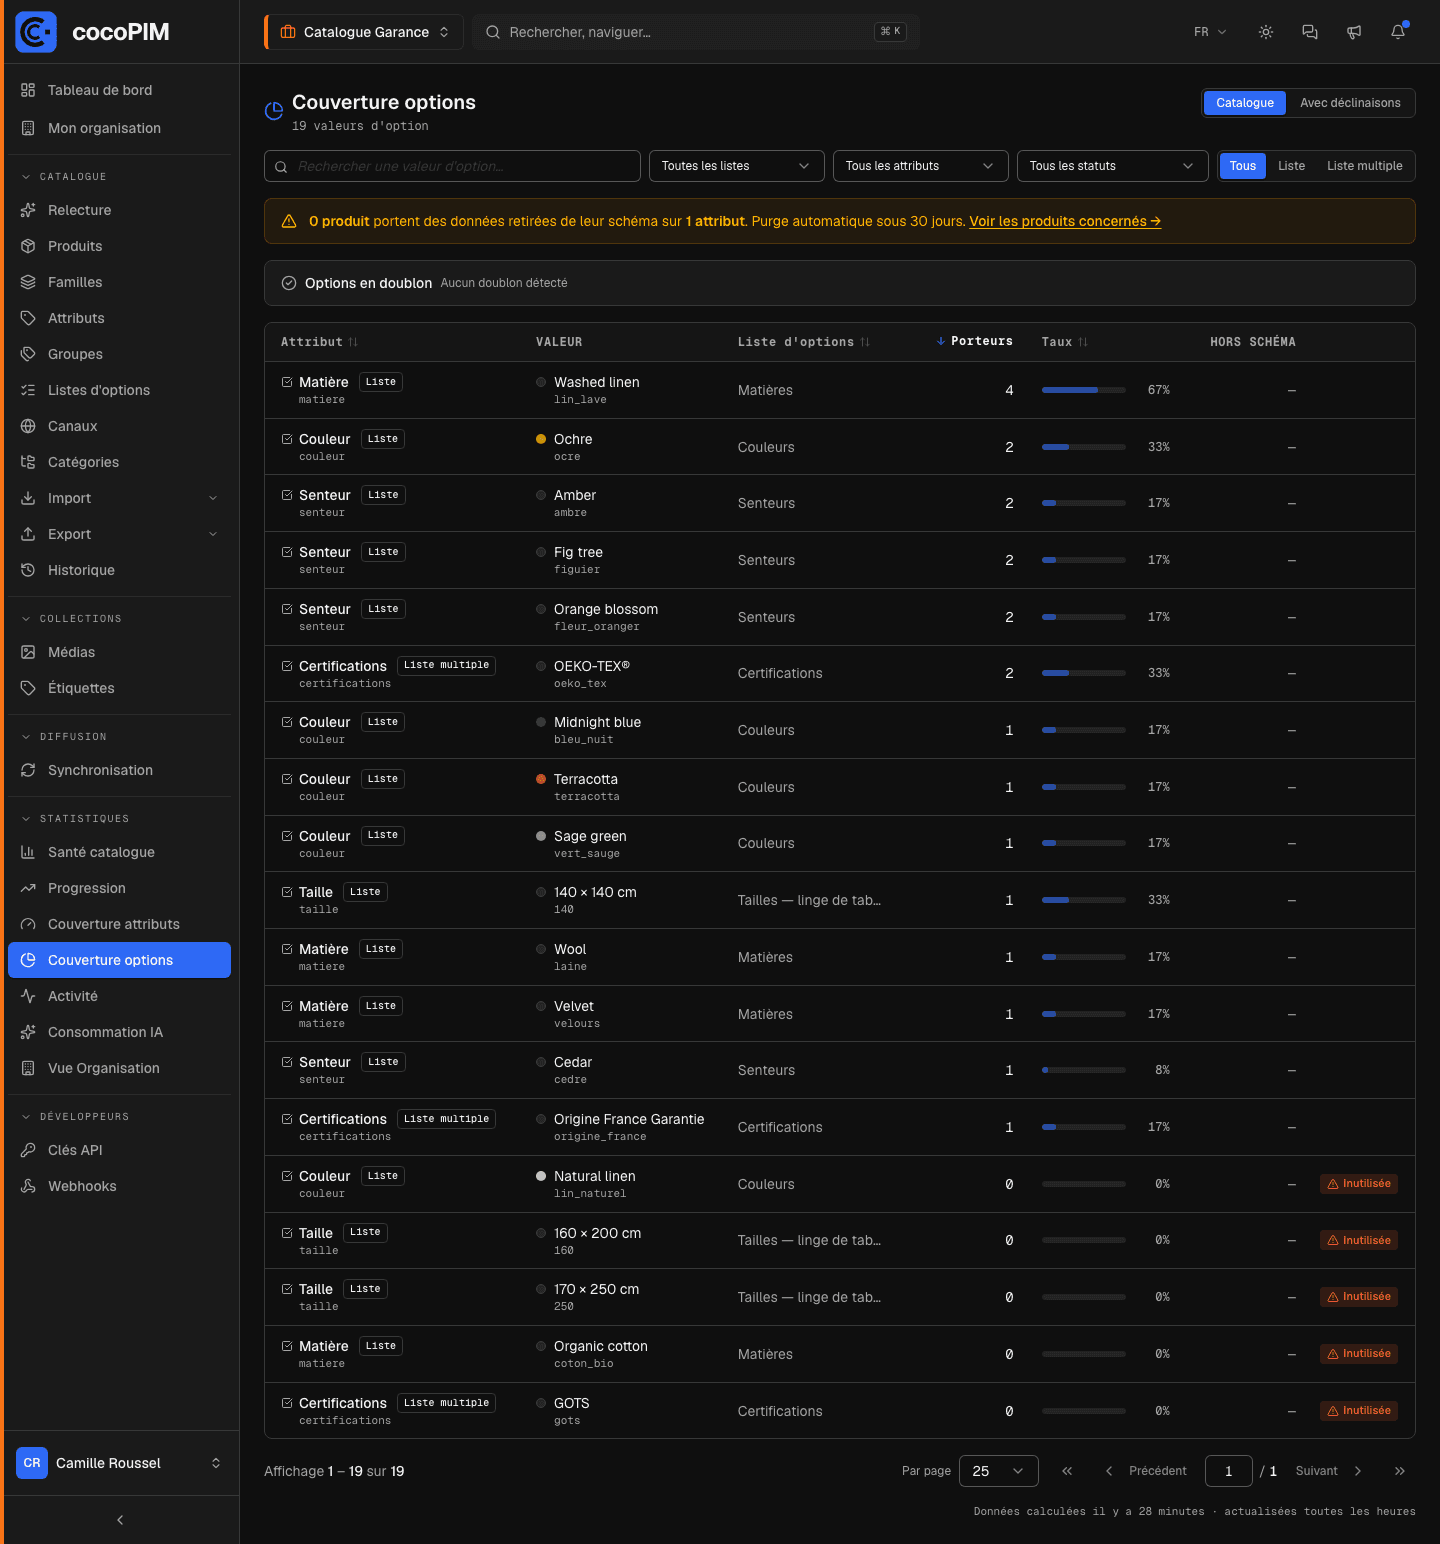Viewport: 1440px width, 1544px height.
Task: Open Médias in the sidebar
Action: tap(119, 652)
